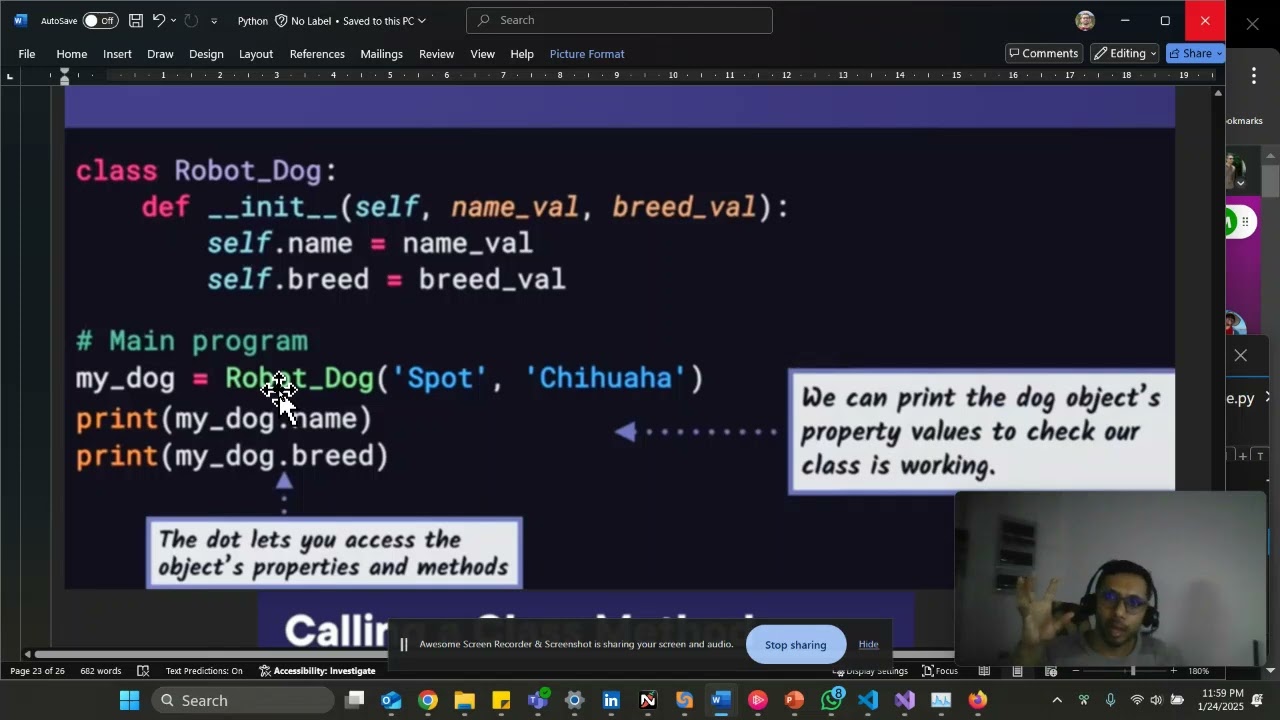Click the proofing check icon in status bar
The height and width of the screenshot is (720, 1280).
coord(143,671)
